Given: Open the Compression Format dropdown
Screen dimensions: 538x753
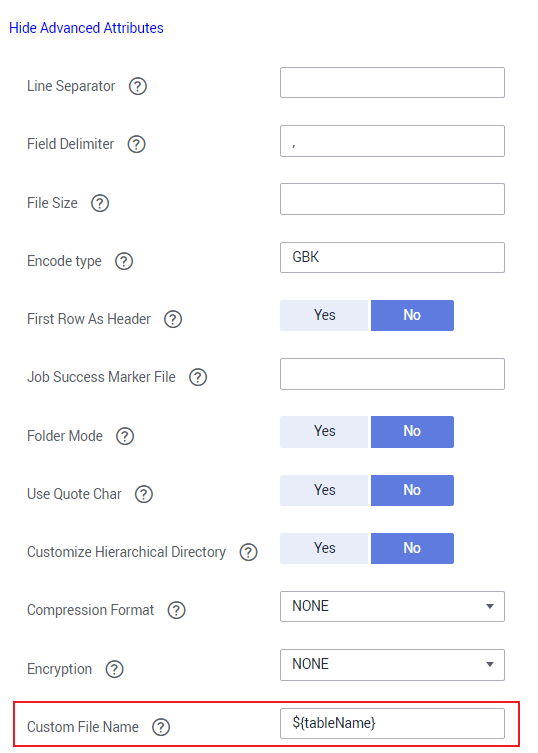Looking at the screenshot, I should (x=392, y=607).
